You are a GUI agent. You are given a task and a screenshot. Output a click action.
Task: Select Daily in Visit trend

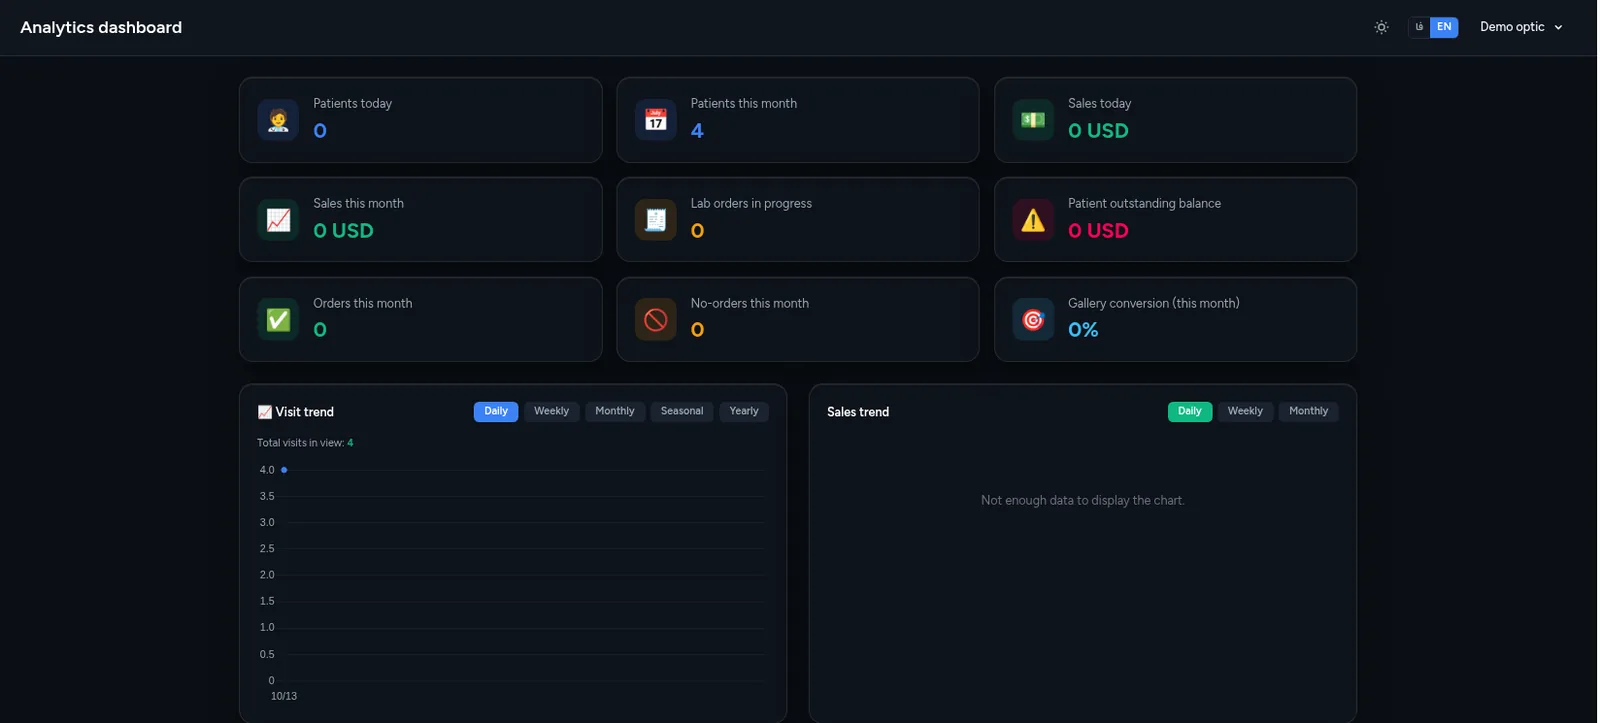pyautogui.click(x=496, y=411)
